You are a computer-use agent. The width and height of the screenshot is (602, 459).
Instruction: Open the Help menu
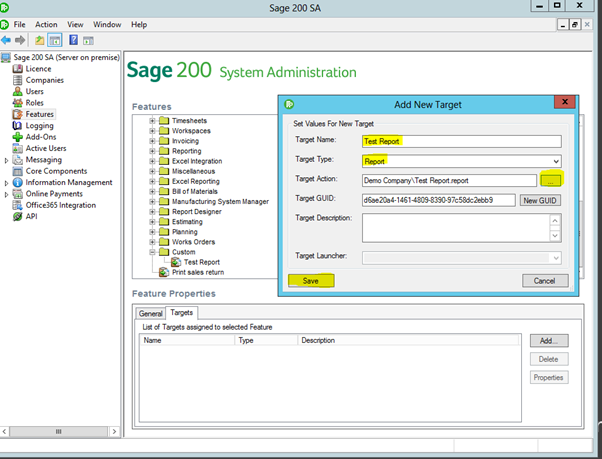tap(139, 25)
